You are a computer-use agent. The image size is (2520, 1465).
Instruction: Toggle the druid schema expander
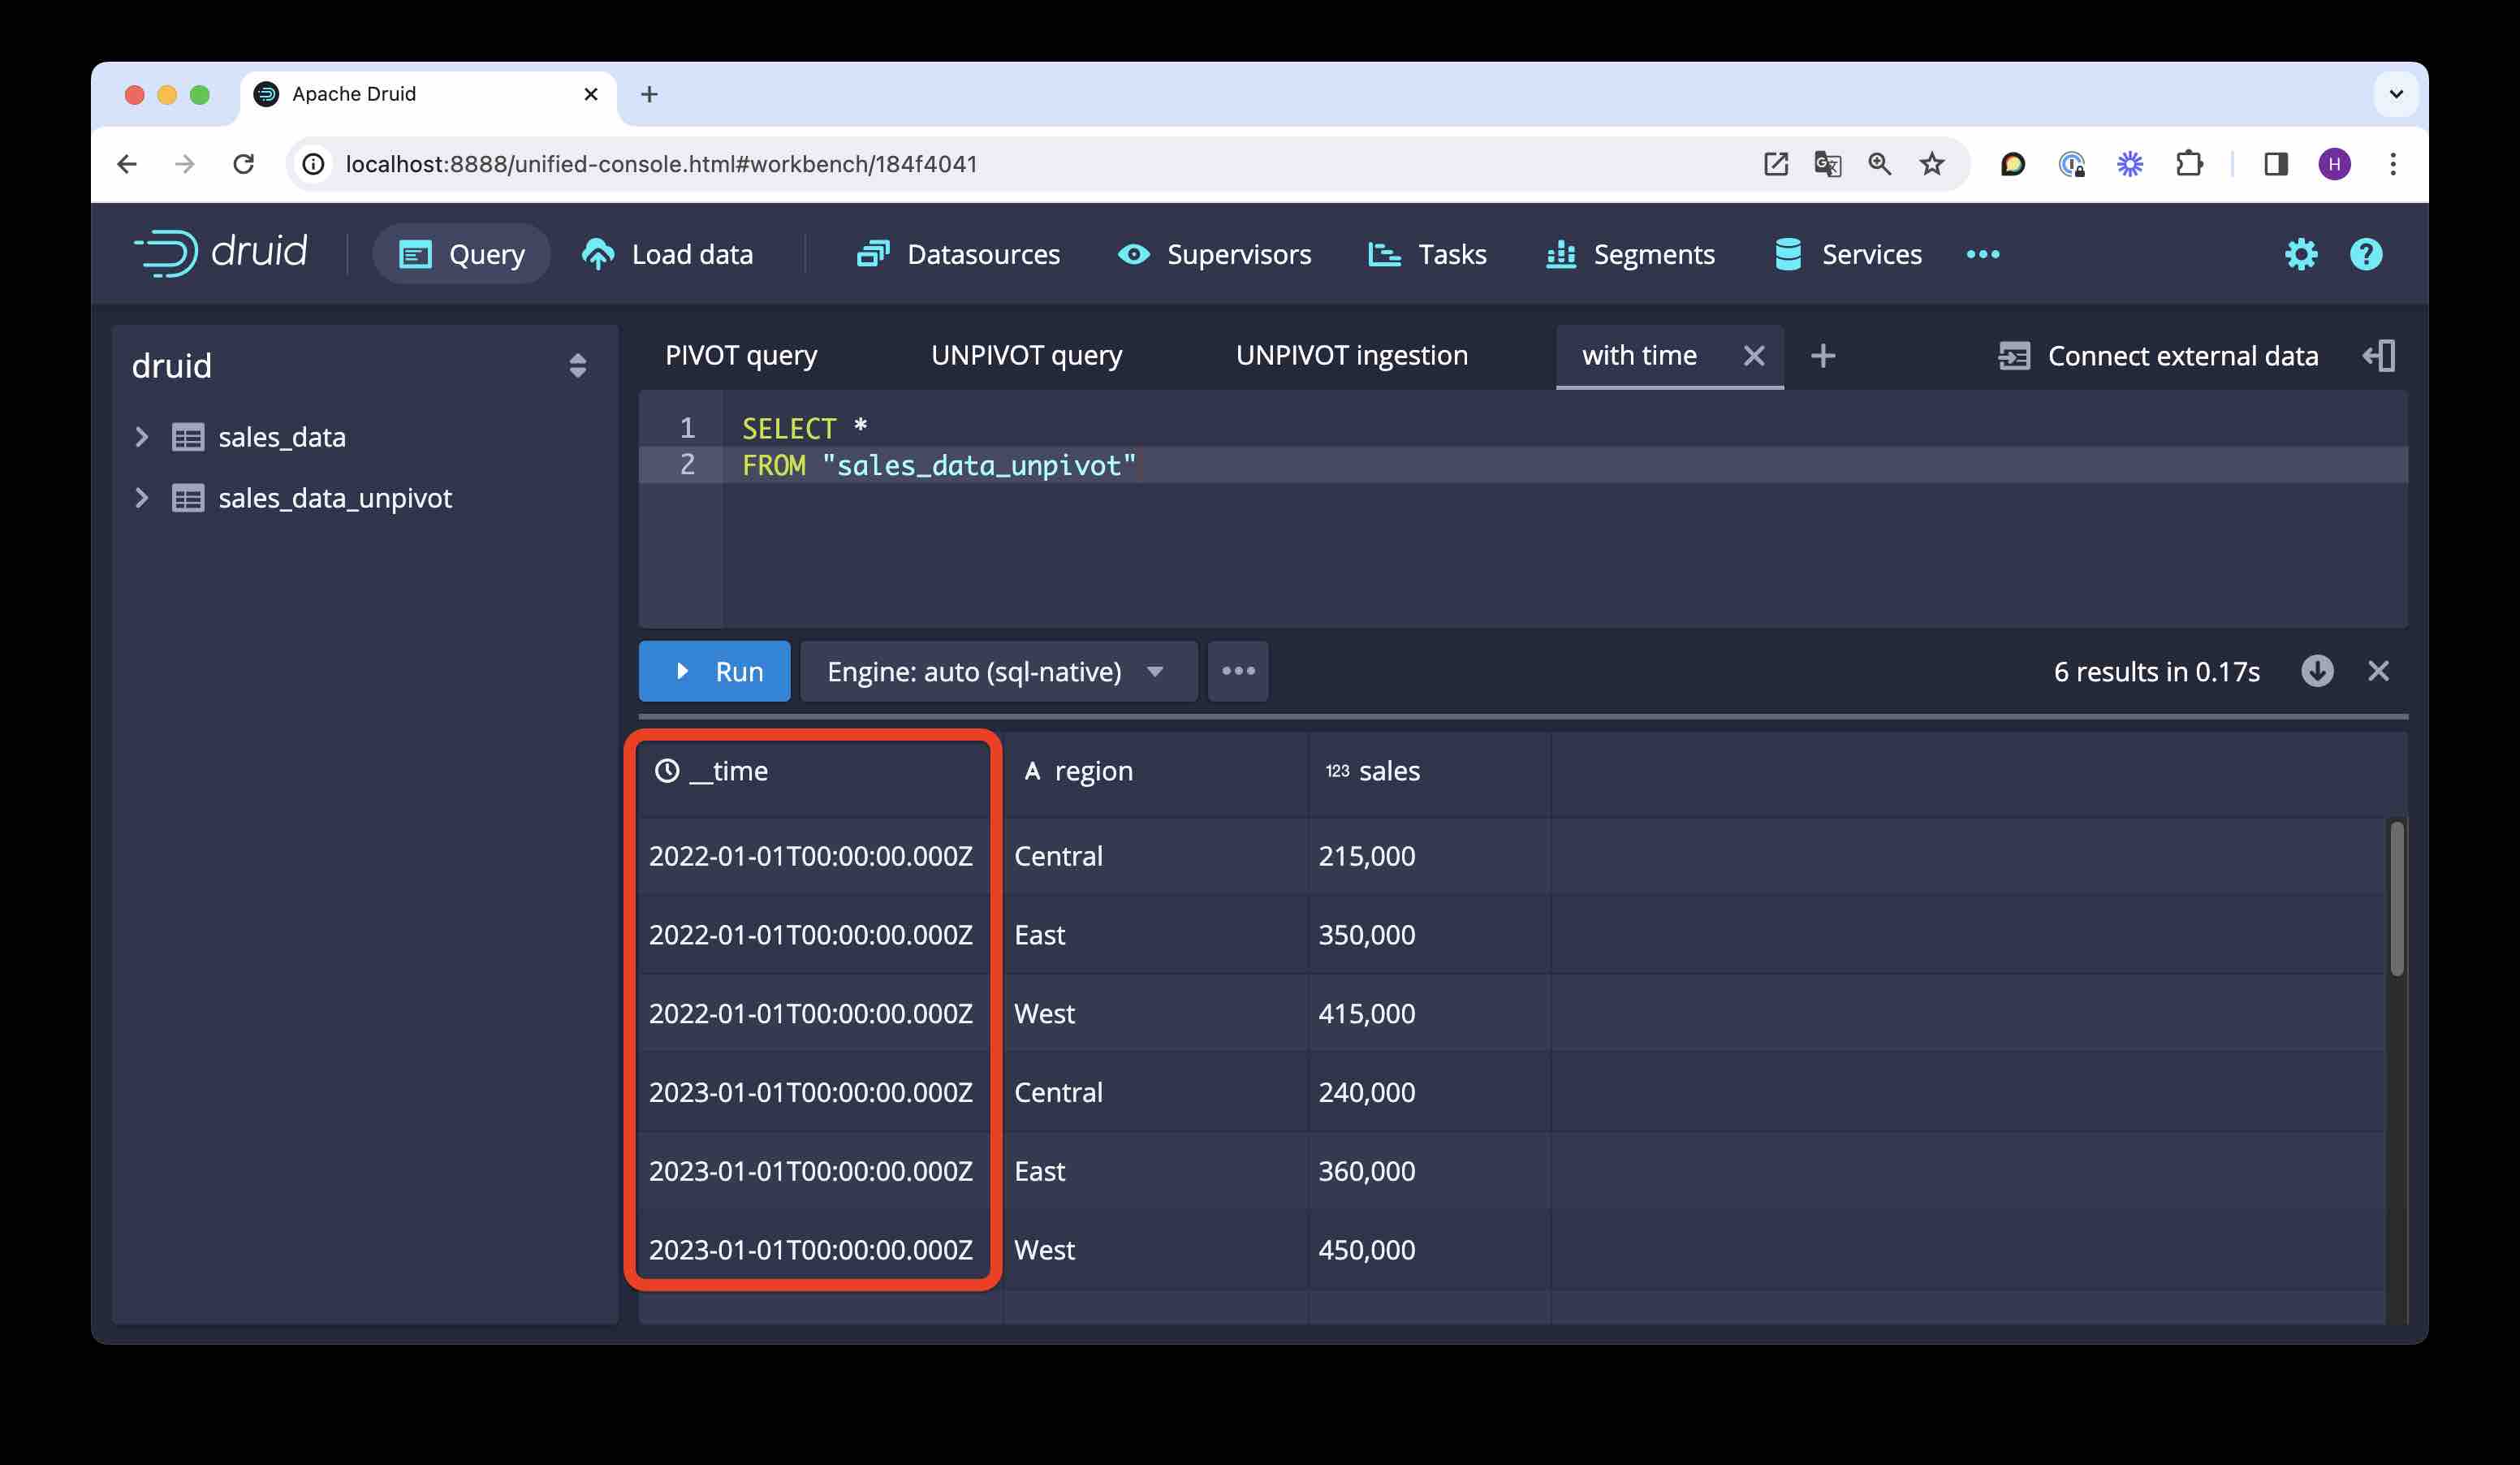[x=577, y=365]
